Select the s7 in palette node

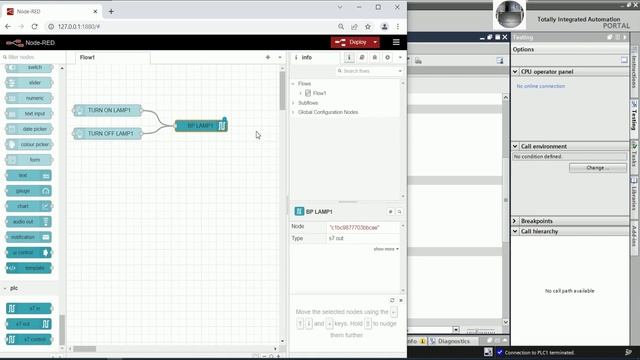point(29,309)
